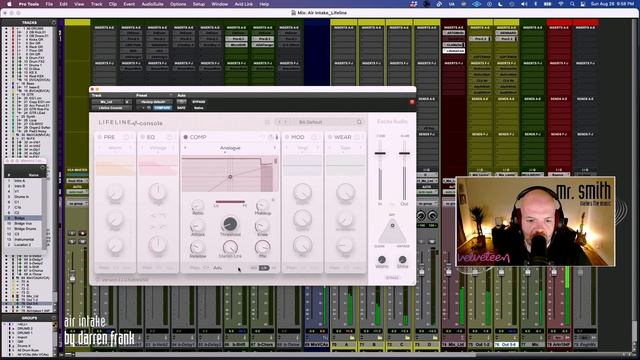Open macOS Spotlight search icon
The image size is (640, 360).
pyautogui.click(x=573, y=4)
